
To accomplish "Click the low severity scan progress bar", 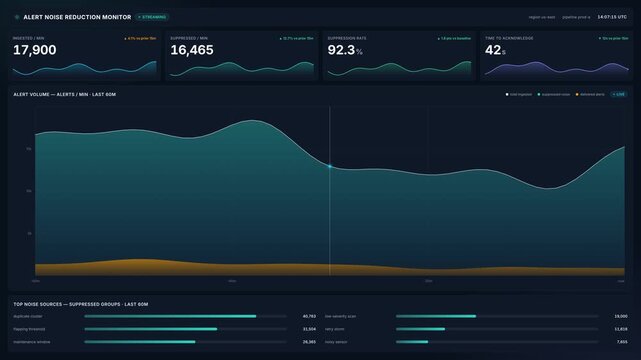I will coord(497,316).
